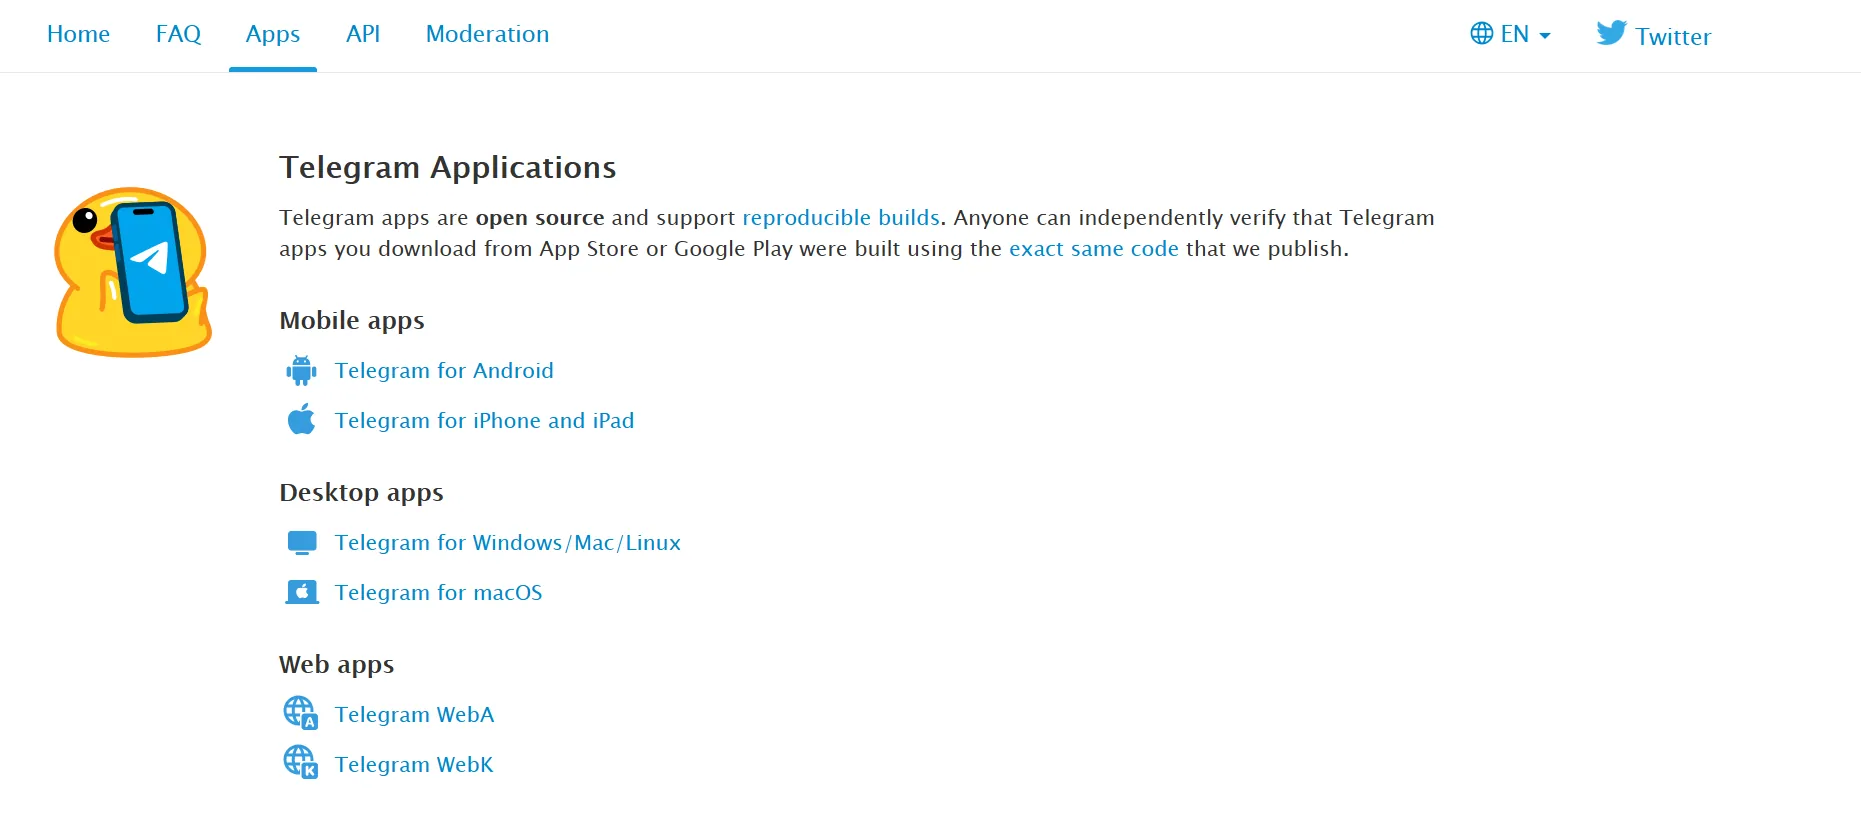Click the Twitter bird icon

click(x=1611, y=33)
